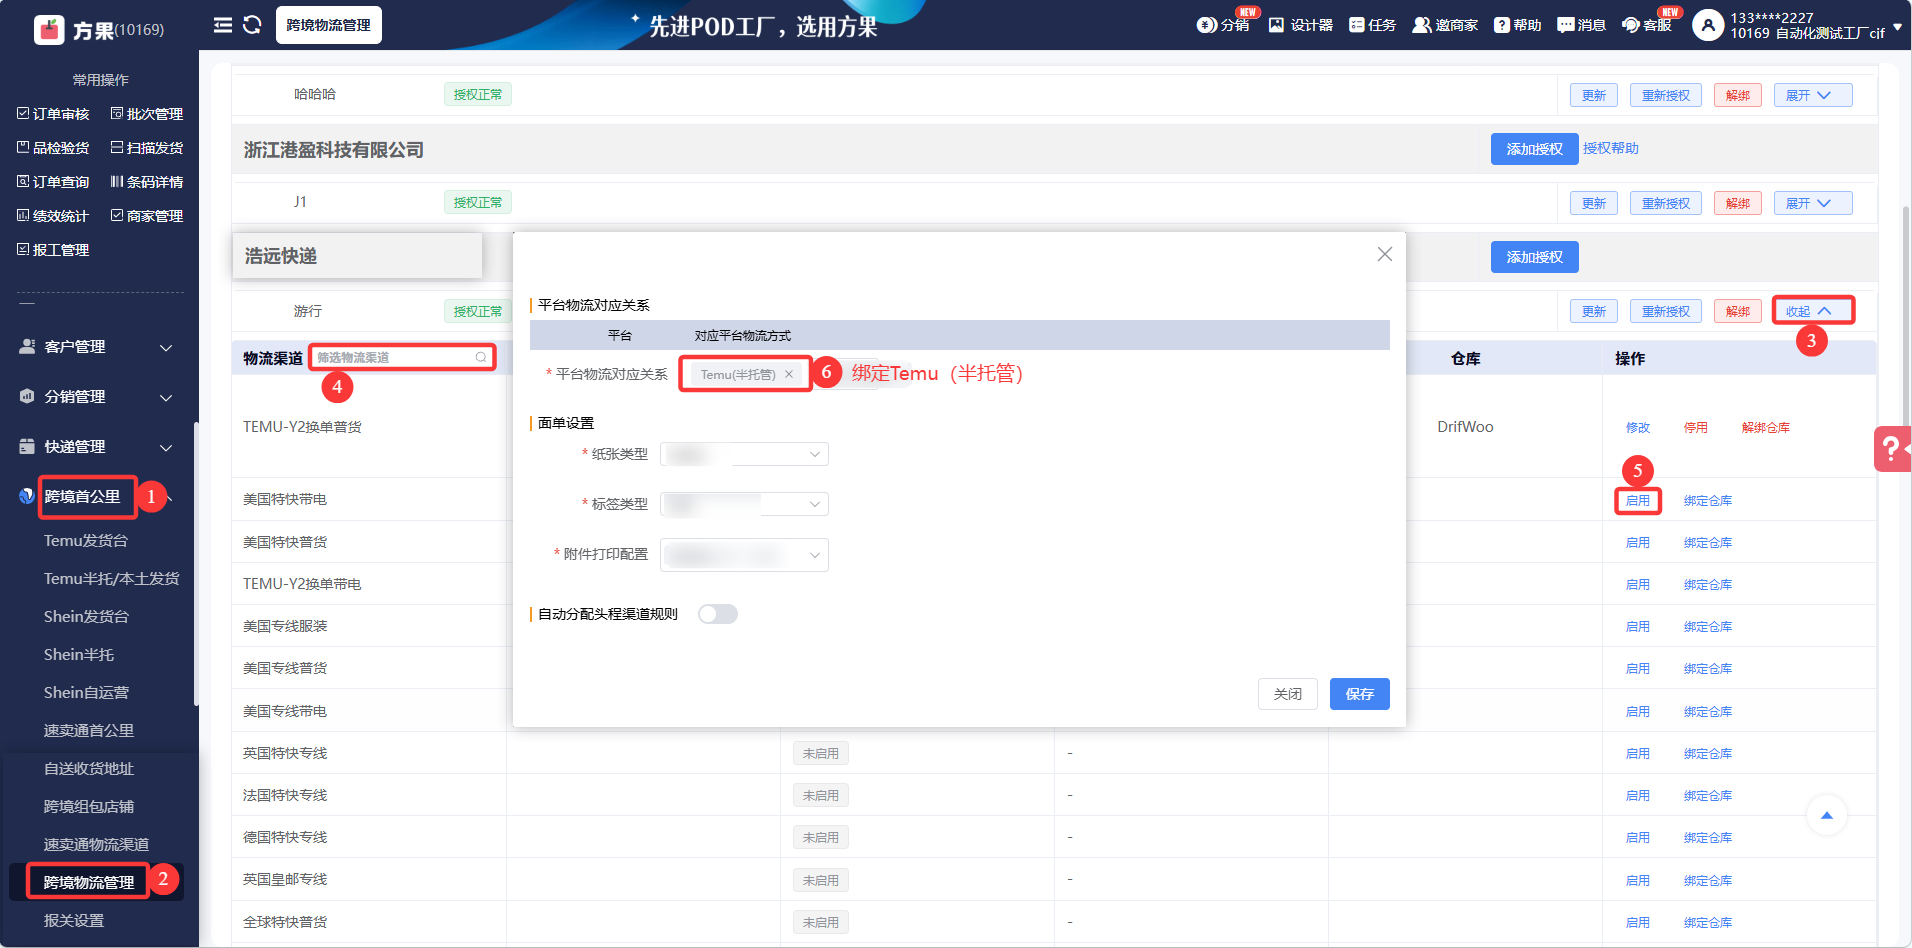
Task: Click the back-to-top arrow button
Action: tap(1827, 816)
